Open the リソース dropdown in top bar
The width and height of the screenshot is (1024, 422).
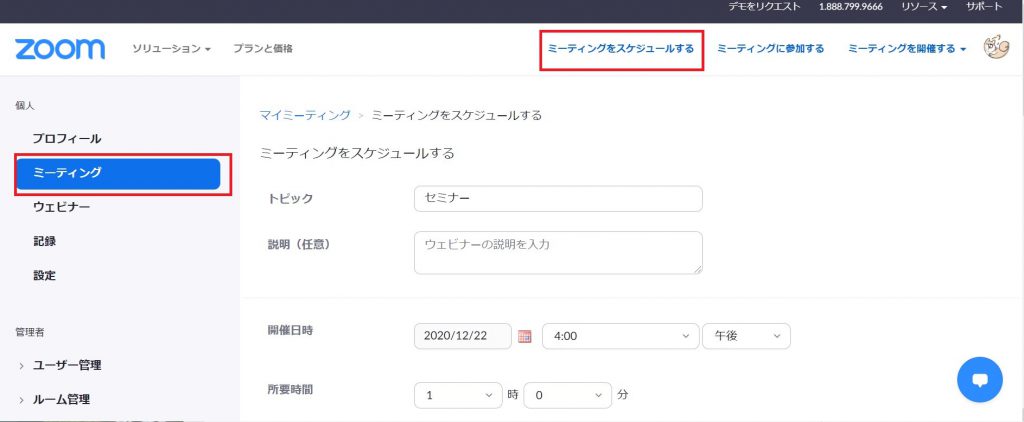[x=923, y=7]
